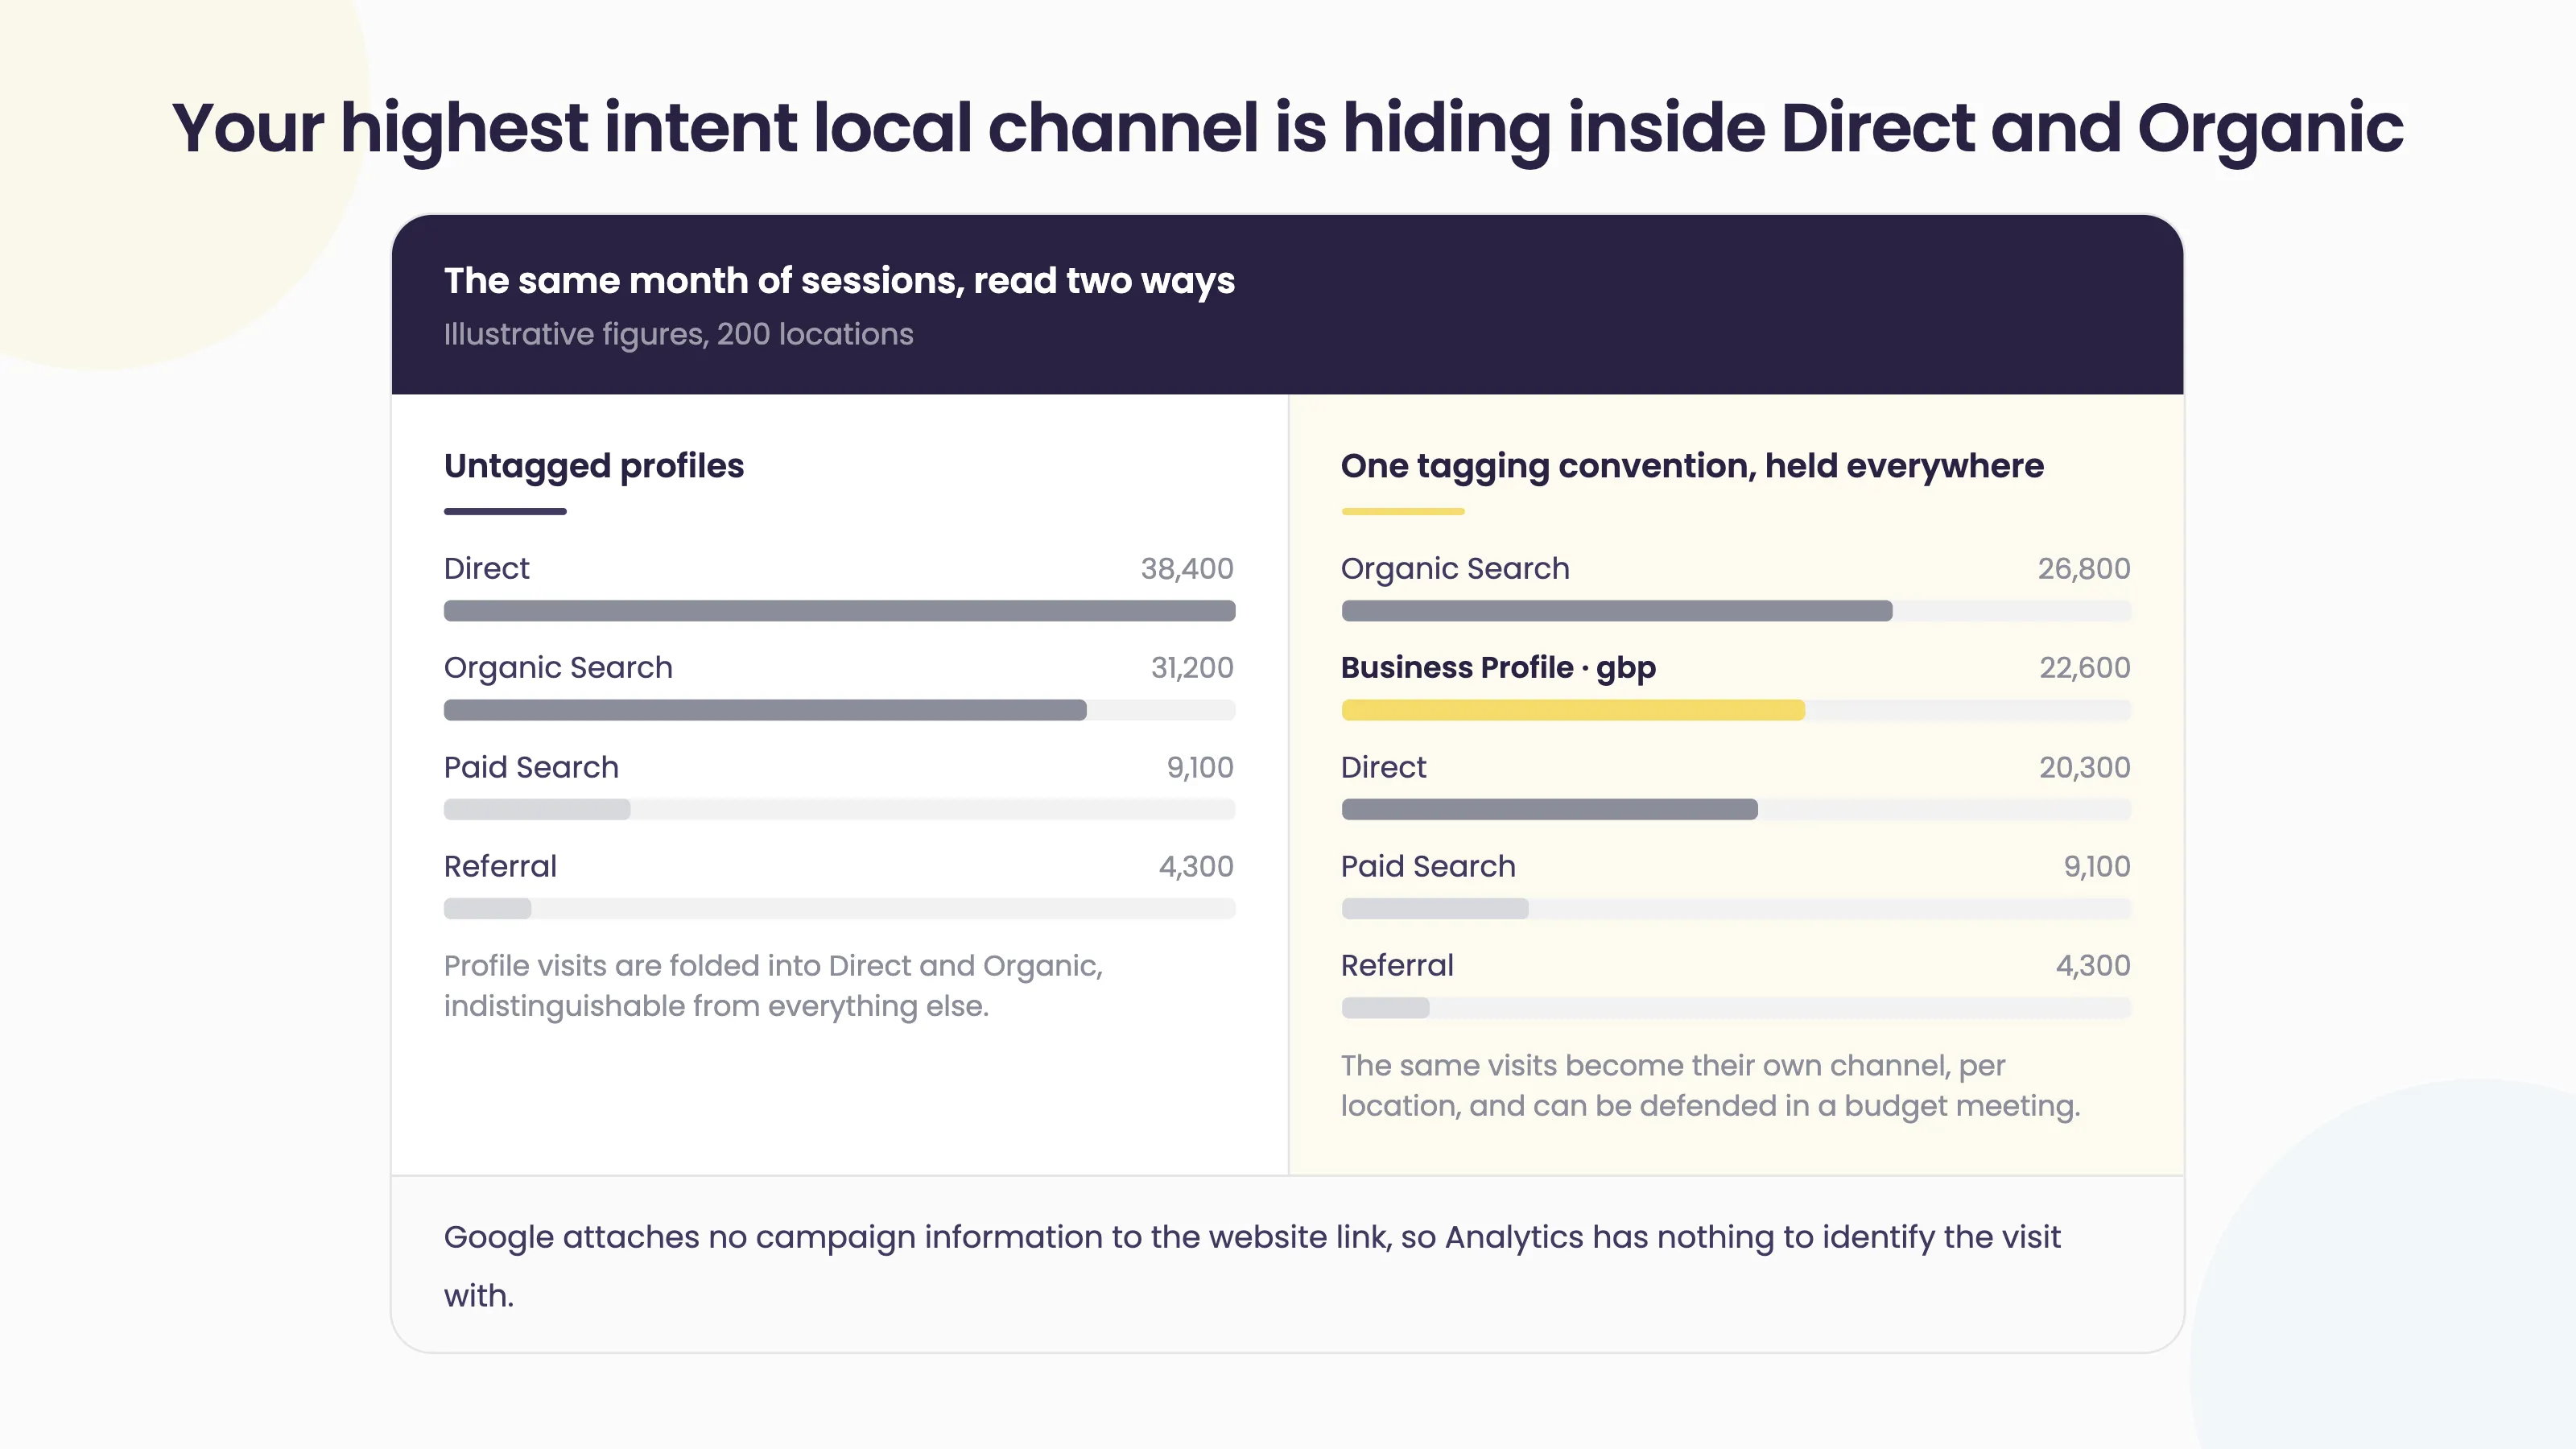
Task: Click the Direct label under Untagged profiles
Action: tap(486, 568)
